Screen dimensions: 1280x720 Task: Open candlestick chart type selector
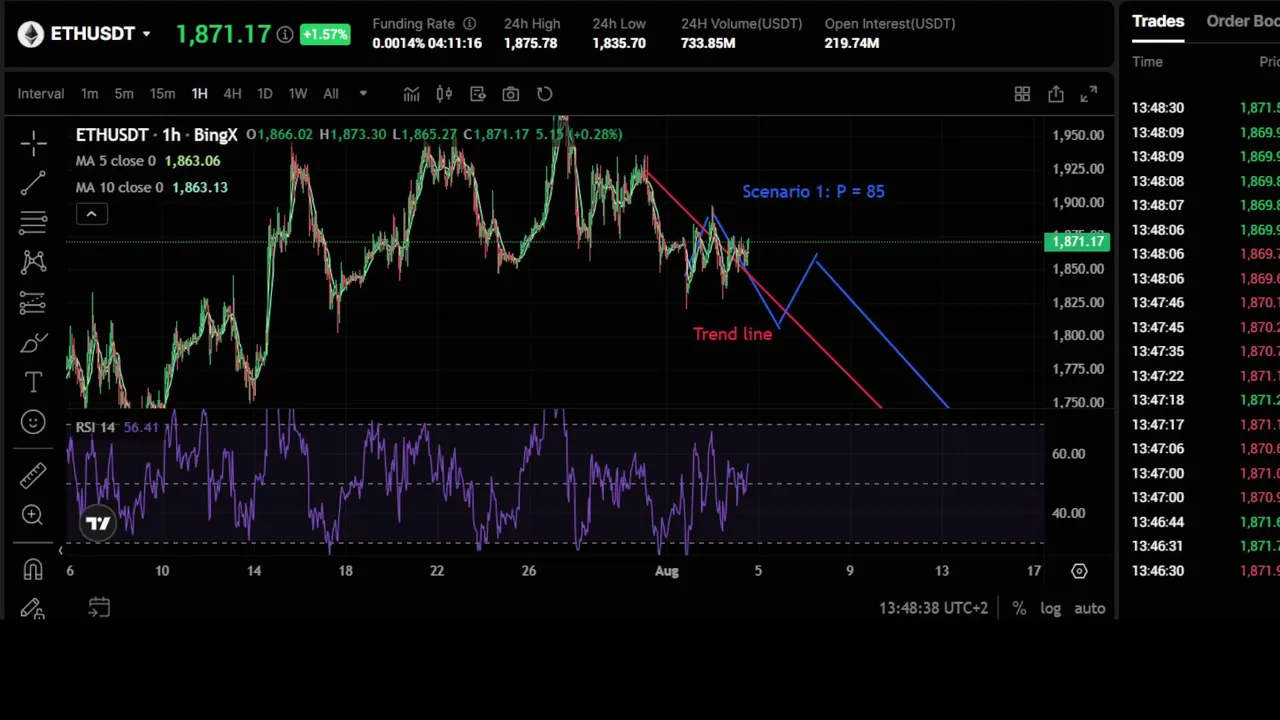[444, 94]
